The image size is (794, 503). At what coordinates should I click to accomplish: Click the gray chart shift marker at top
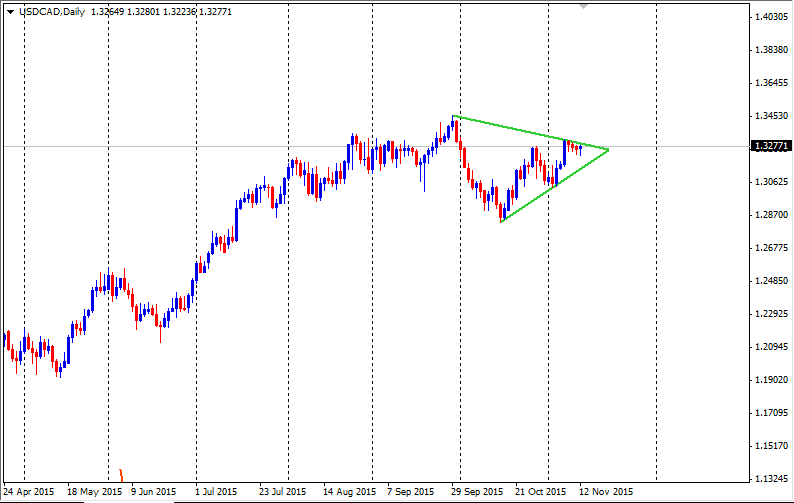[x=583, y=7]
